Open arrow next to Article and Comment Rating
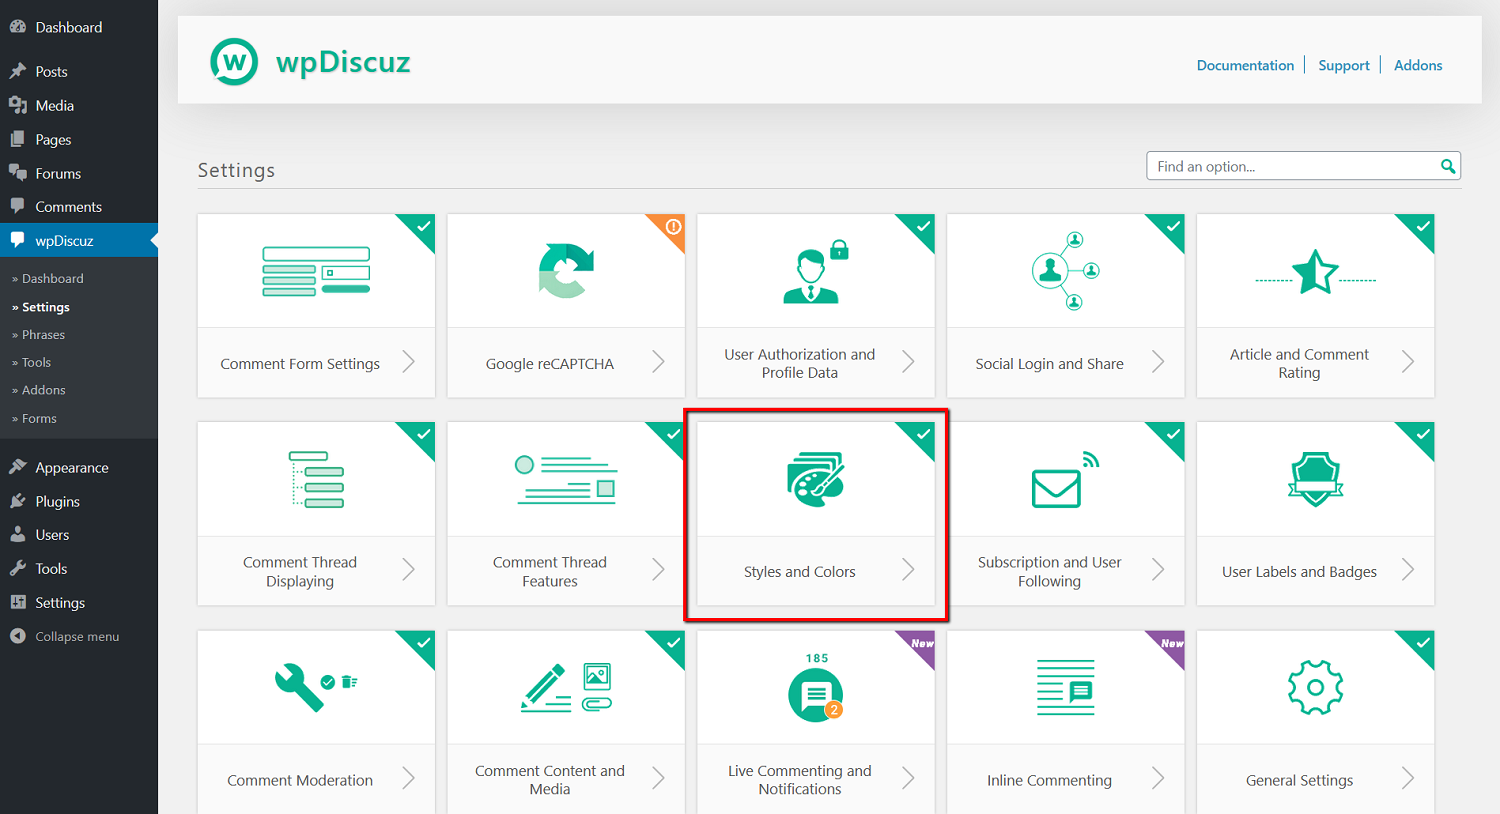Image resolution: width=1500 pixels, height=814 pixels. pyautogui.click(x=1408, y=362)
